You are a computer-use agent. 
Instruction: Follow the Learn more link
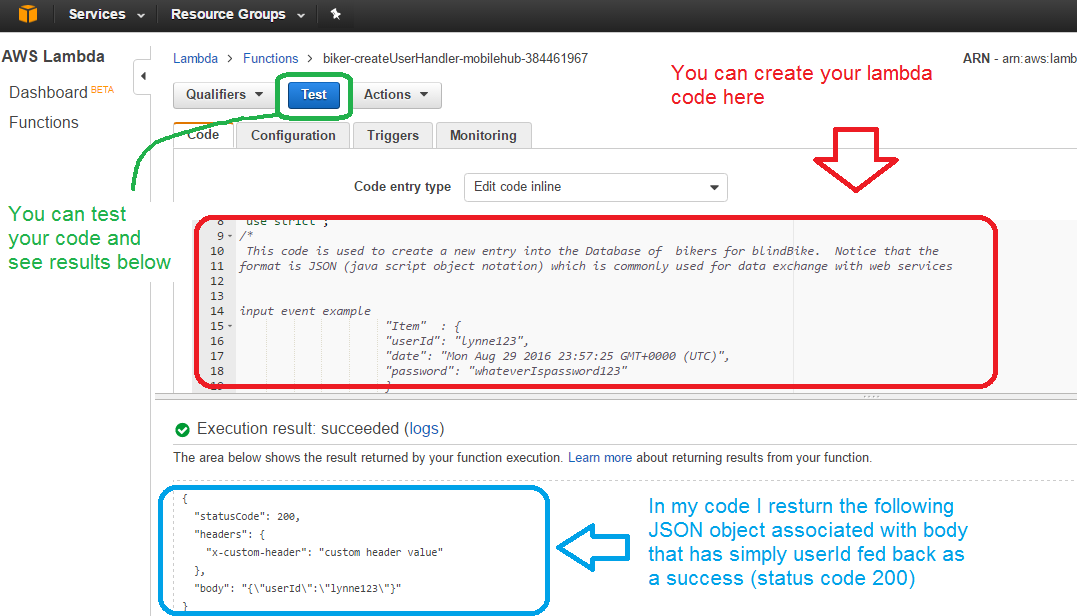point(599,458)
